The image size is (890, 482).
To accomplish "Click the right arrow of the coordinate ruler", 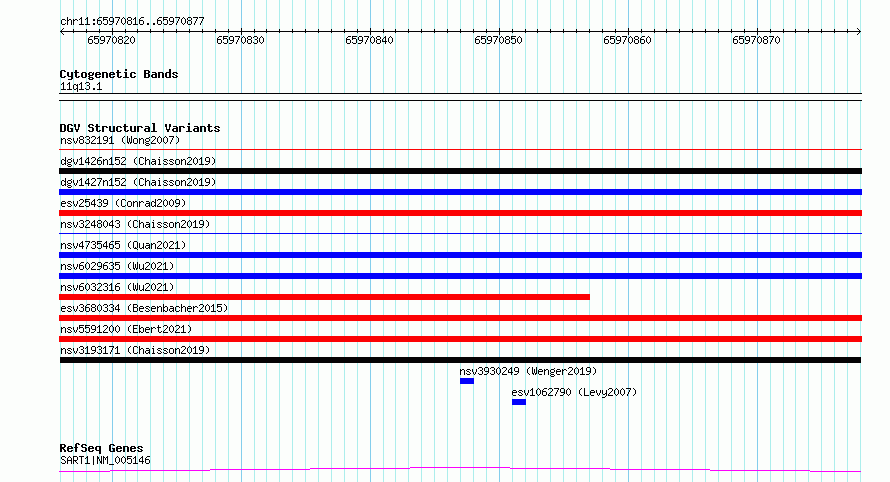I will (859, 32).
